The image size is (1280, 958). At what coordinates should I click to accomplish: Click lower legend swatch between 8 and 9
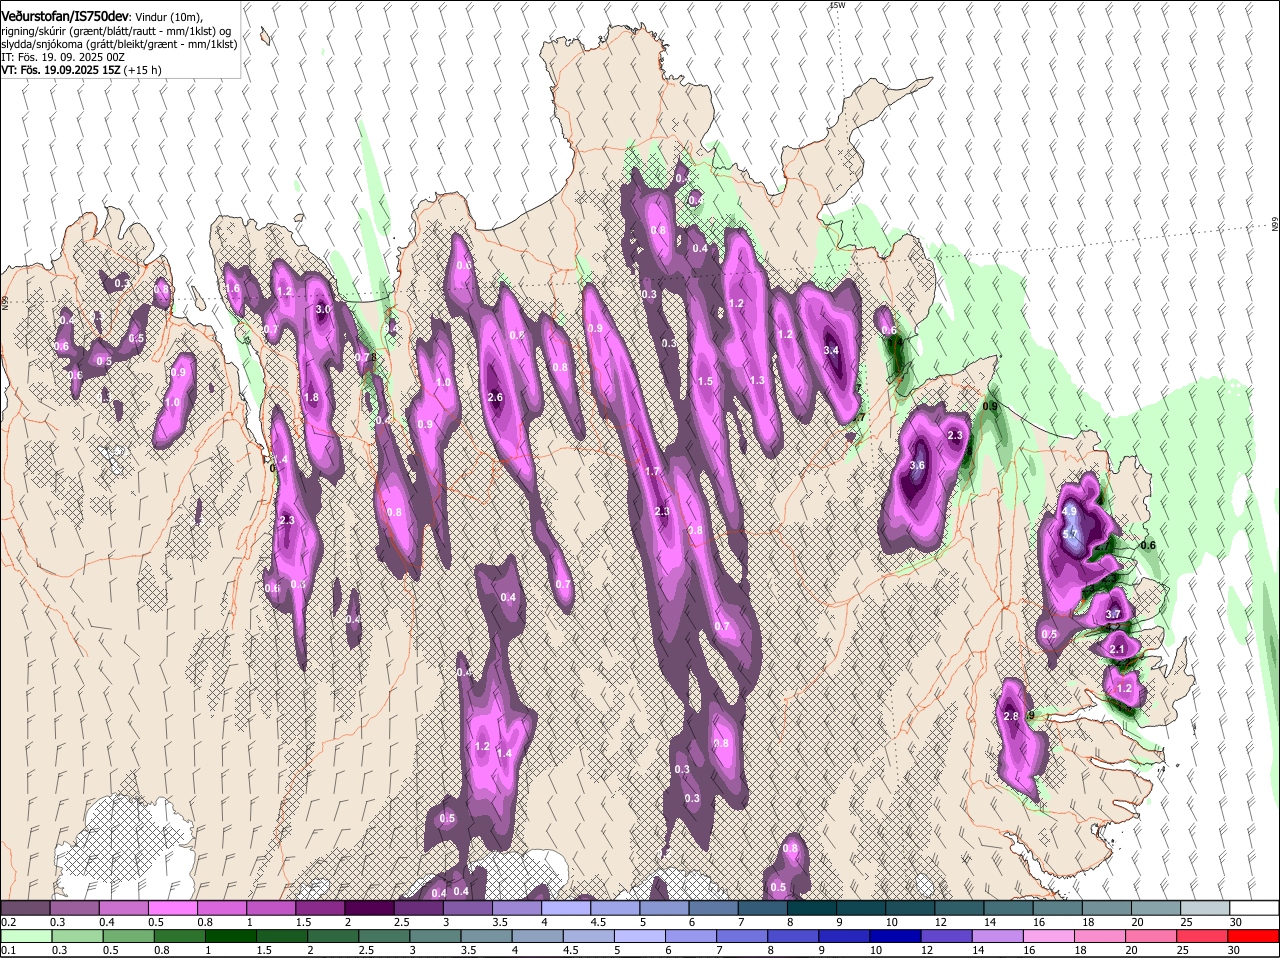pyautogui.click(x=795, y=936)
